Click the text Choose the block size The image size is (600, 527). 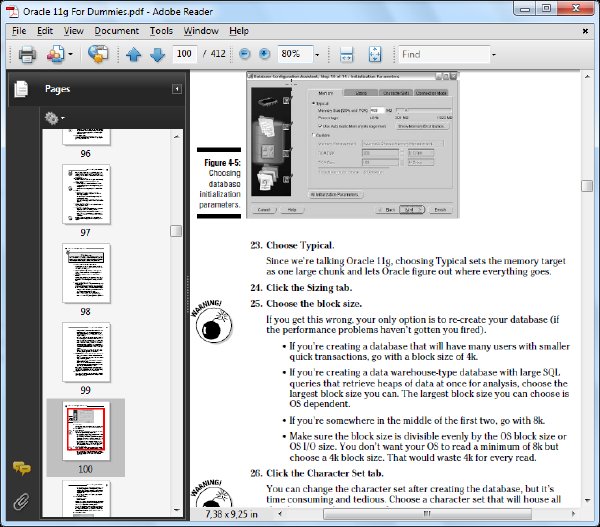click(314, 304)
